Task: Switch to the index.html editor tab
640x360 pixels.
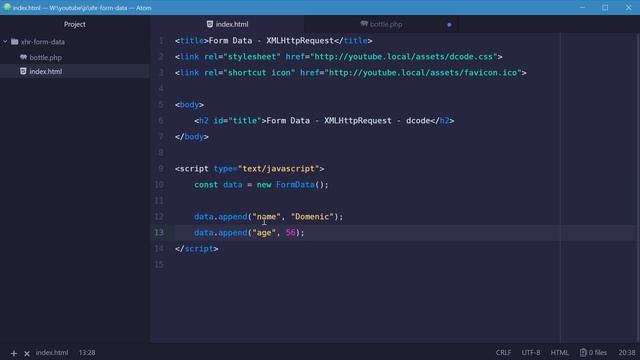Action: 227,24
